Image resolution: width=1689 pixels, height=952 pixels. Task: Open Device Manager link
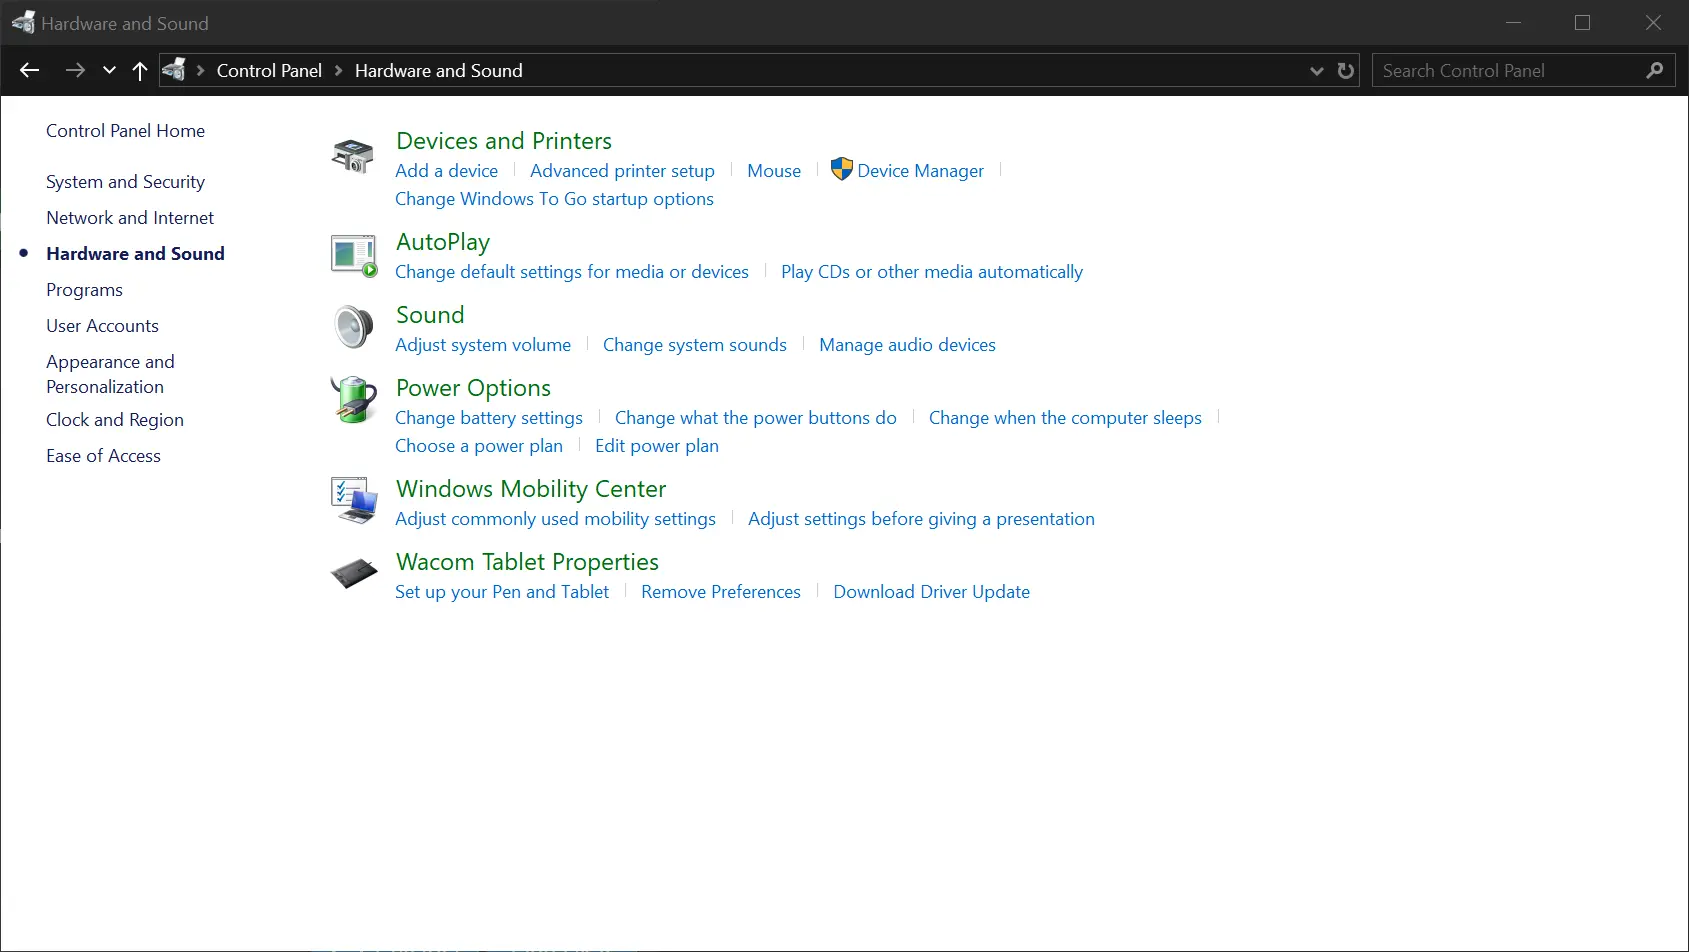(x=920, y=171)
